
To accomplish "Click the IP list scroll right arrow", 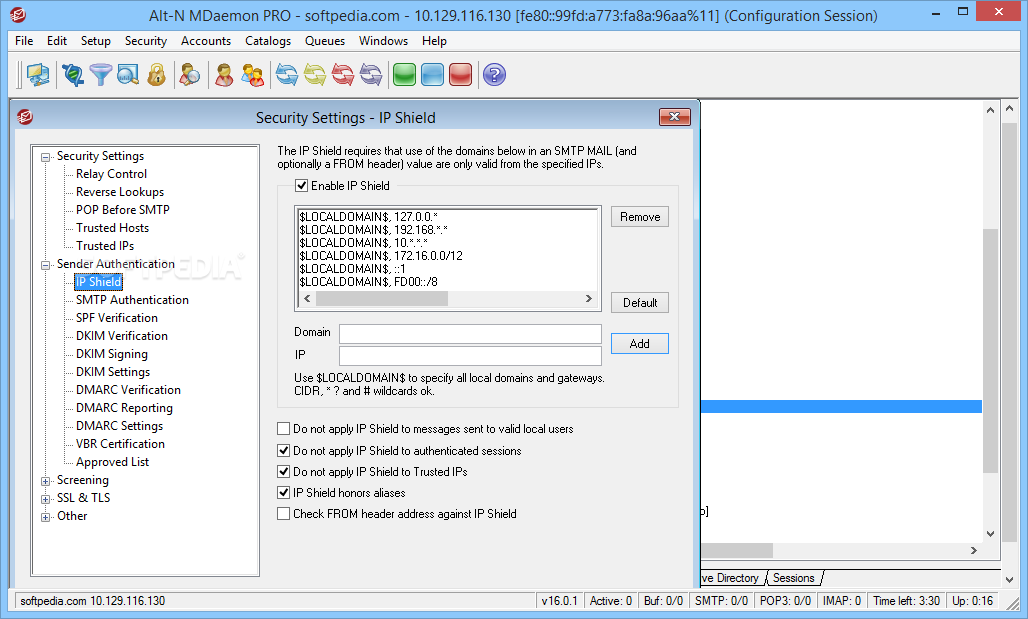I will click(x=589, y=298).
